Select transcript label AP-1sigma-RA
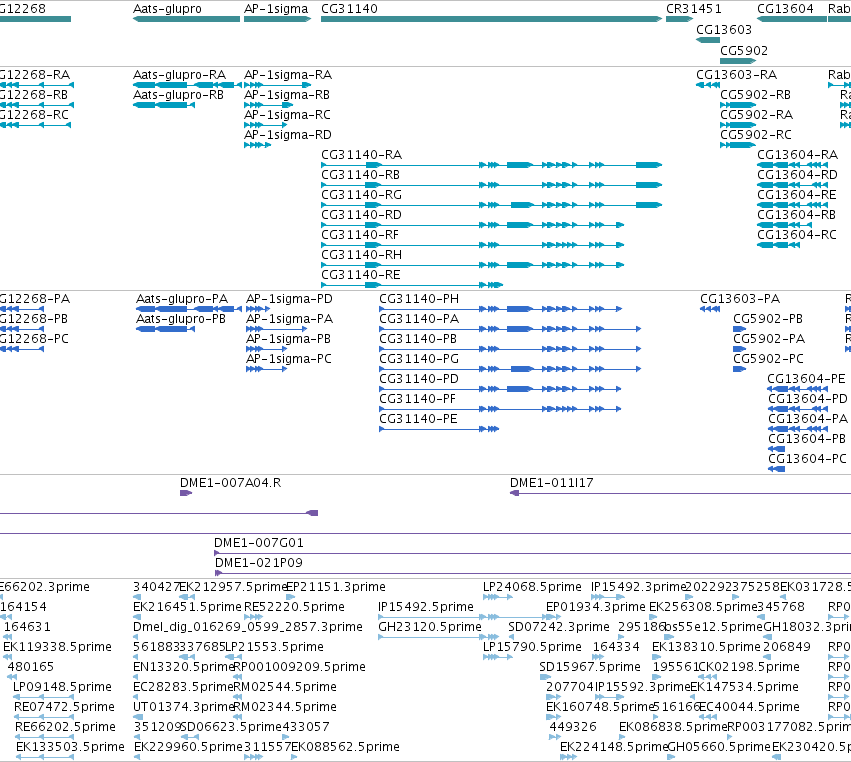 (288, 75)
